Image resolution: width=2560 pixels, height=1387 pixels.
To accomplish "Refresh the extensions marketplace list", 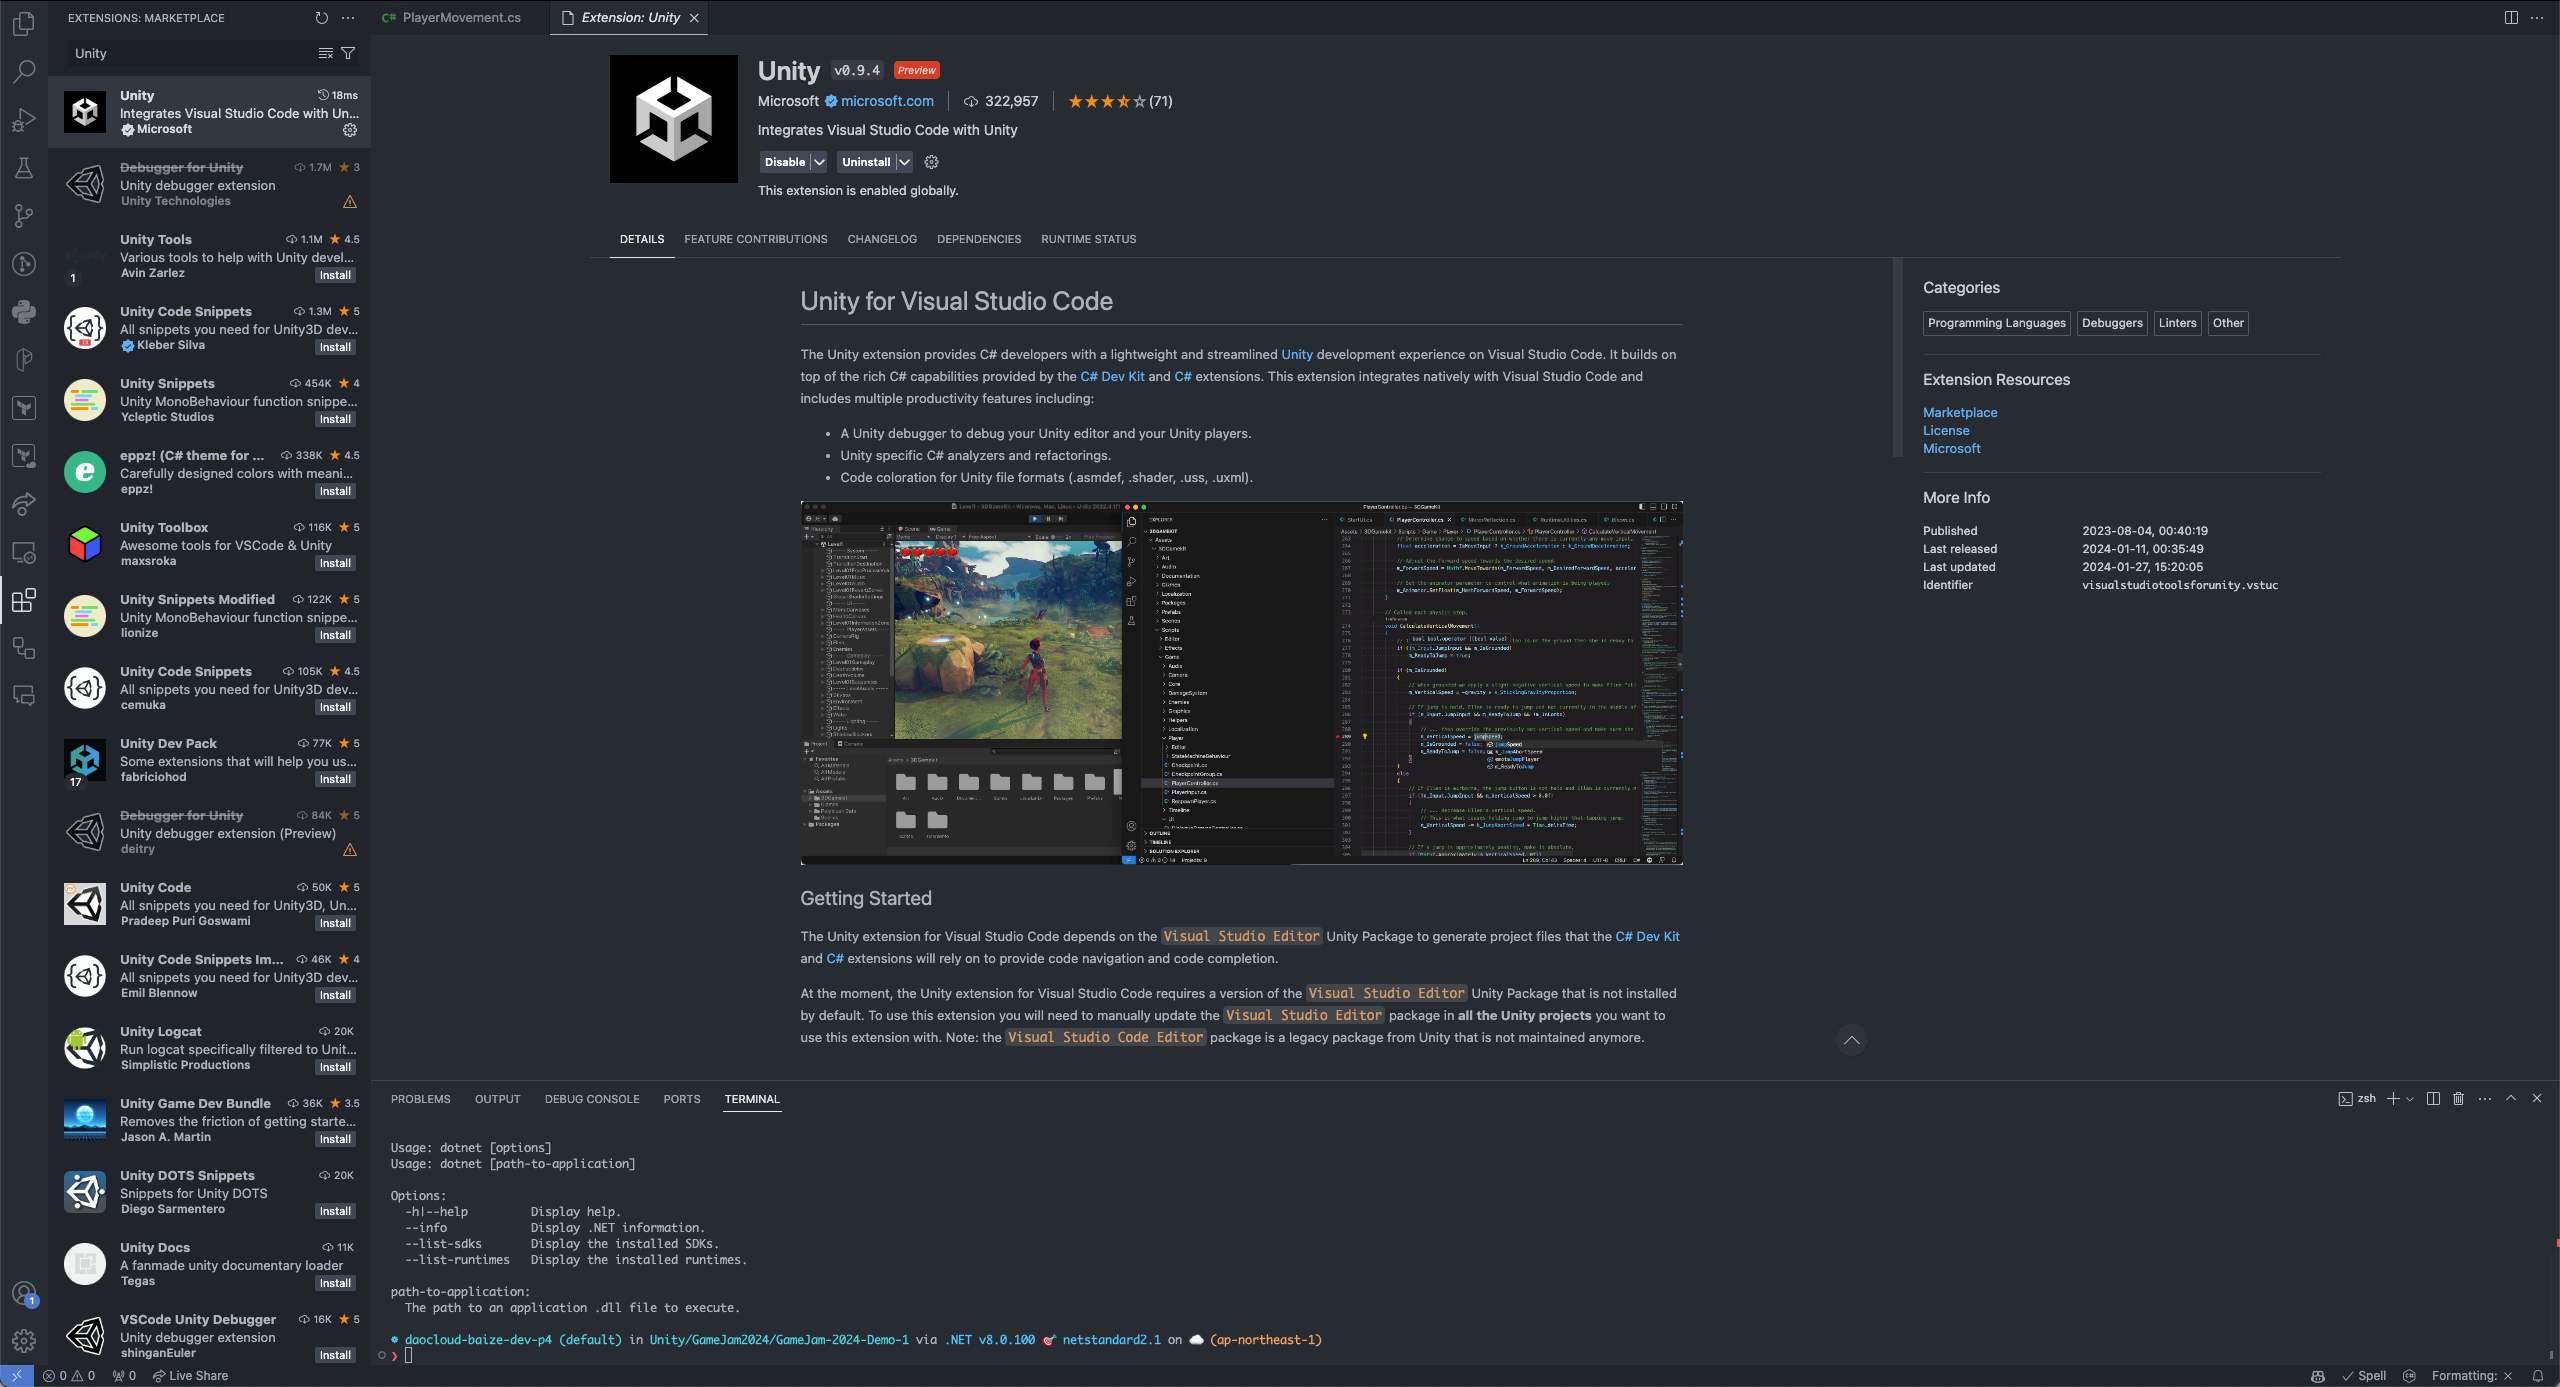I will 321,18.
